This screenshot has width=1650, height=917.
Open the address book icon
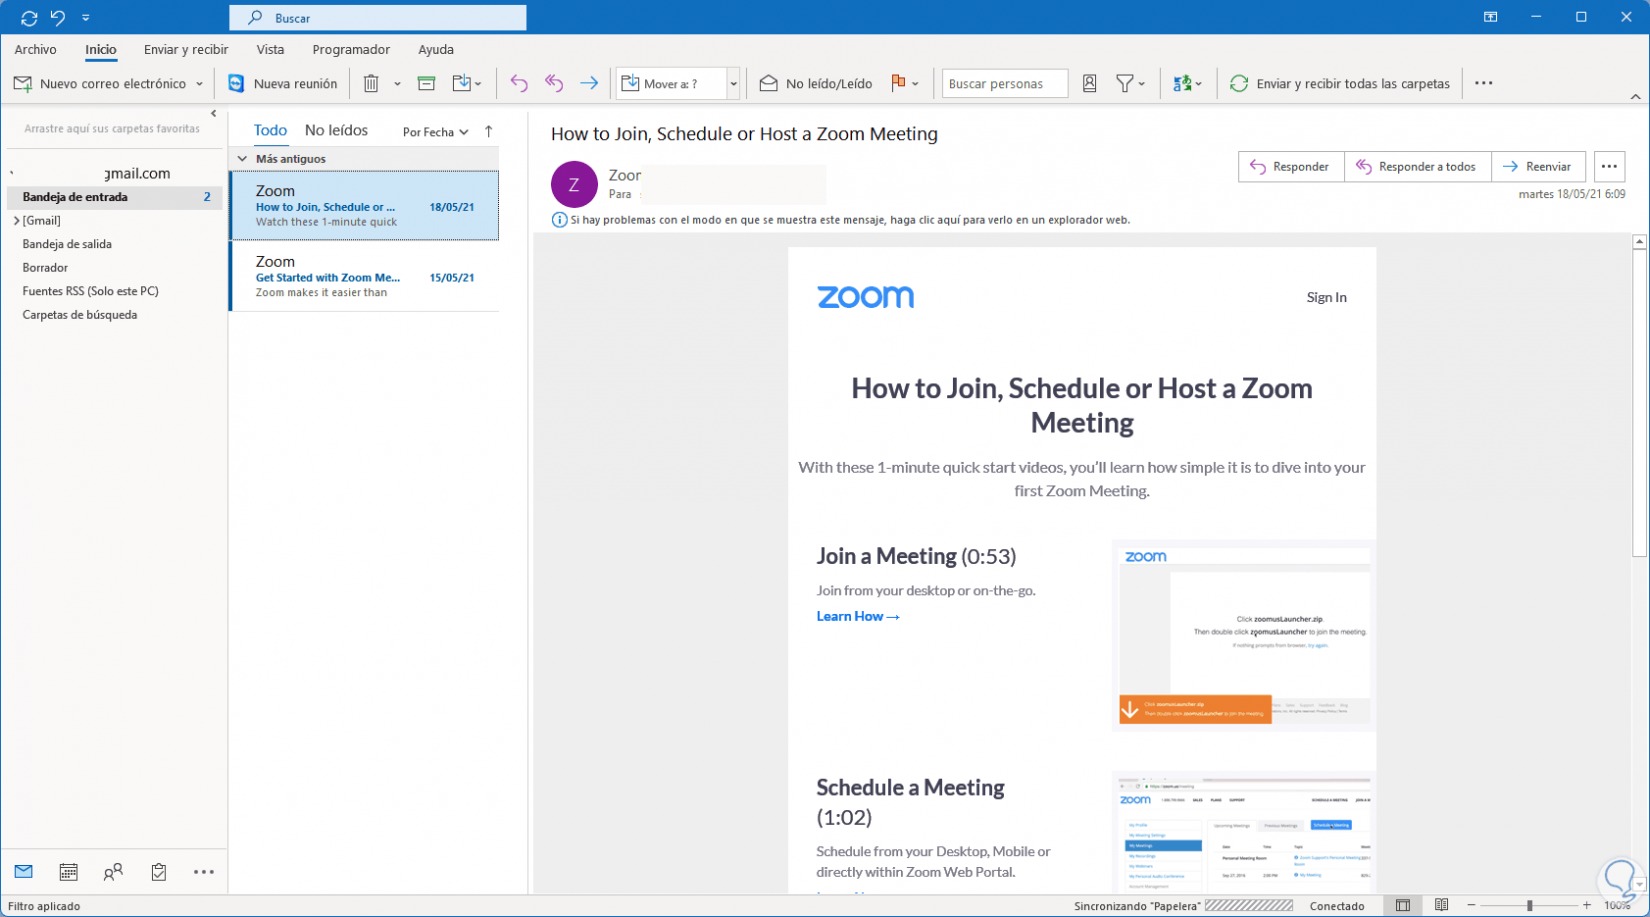[1090, 84]
